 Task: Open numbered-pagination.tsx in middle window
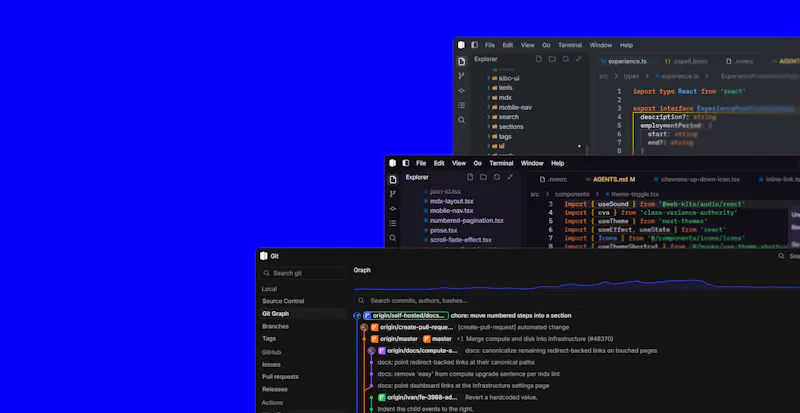(466, 221)
